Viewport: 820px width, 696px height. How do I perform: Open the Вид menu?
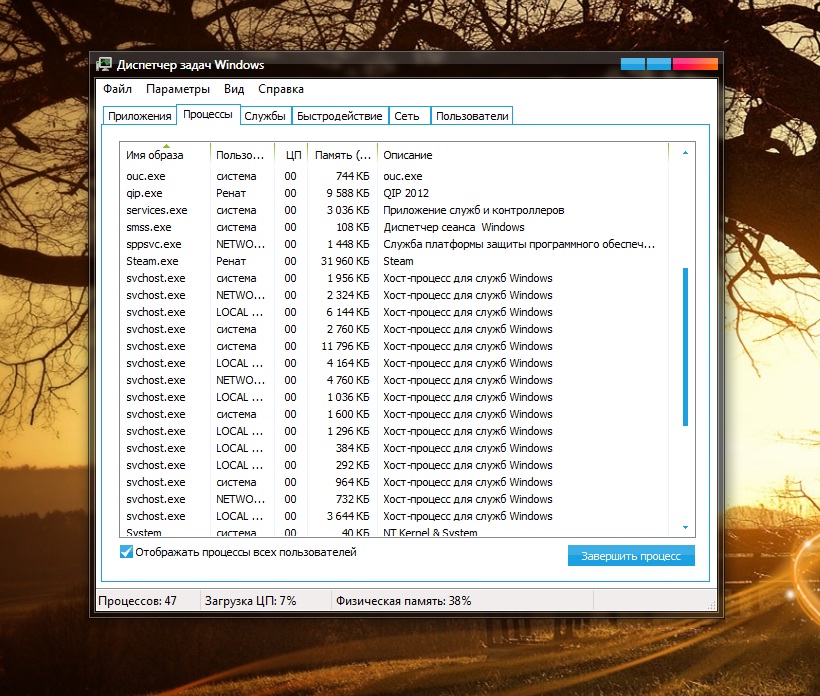click(x=234, y=89)
